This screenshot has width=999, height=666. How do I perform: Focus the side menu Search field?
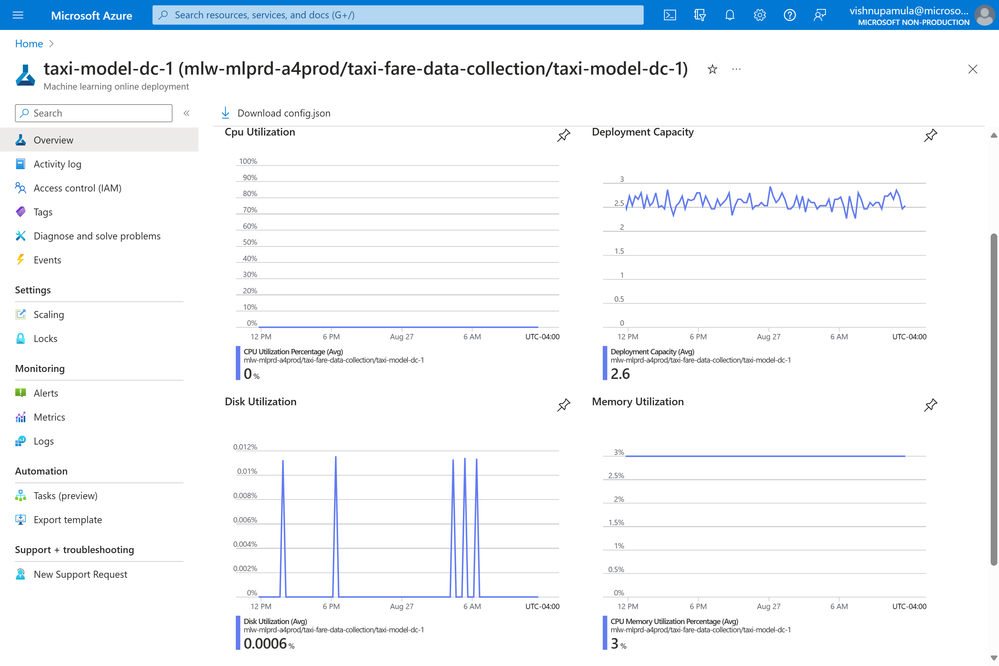tap(94, 113)
